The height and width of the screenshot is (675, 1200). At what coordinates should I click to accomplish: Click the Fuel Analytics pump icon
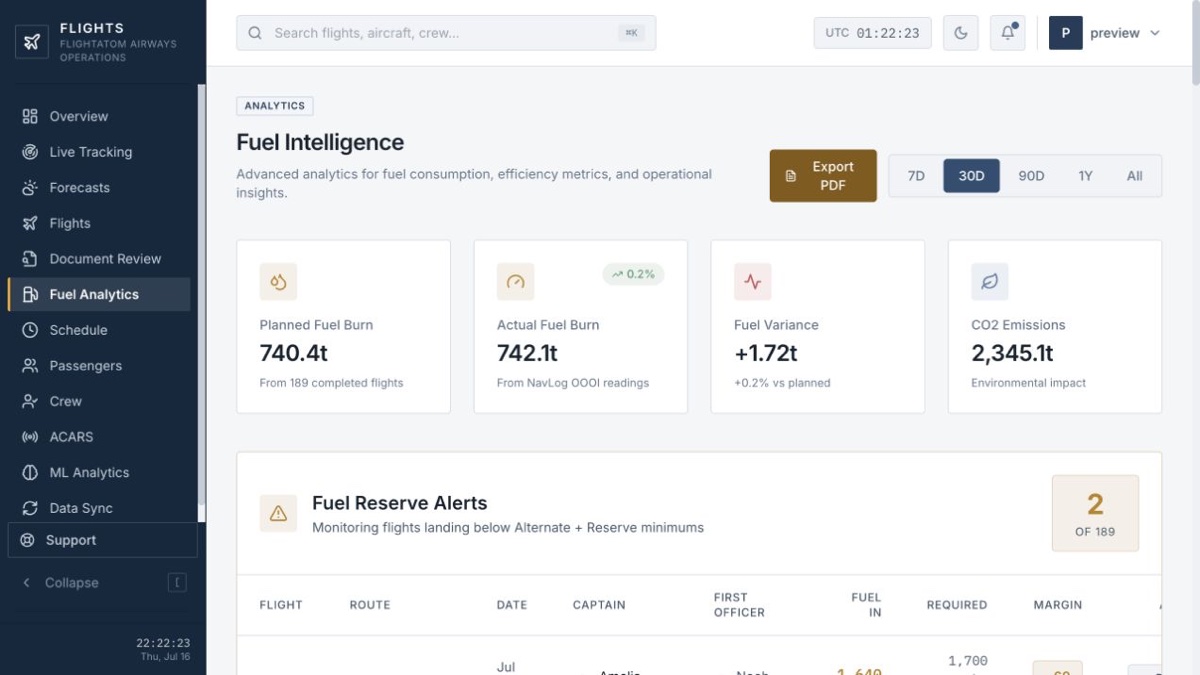click(30, 295)
